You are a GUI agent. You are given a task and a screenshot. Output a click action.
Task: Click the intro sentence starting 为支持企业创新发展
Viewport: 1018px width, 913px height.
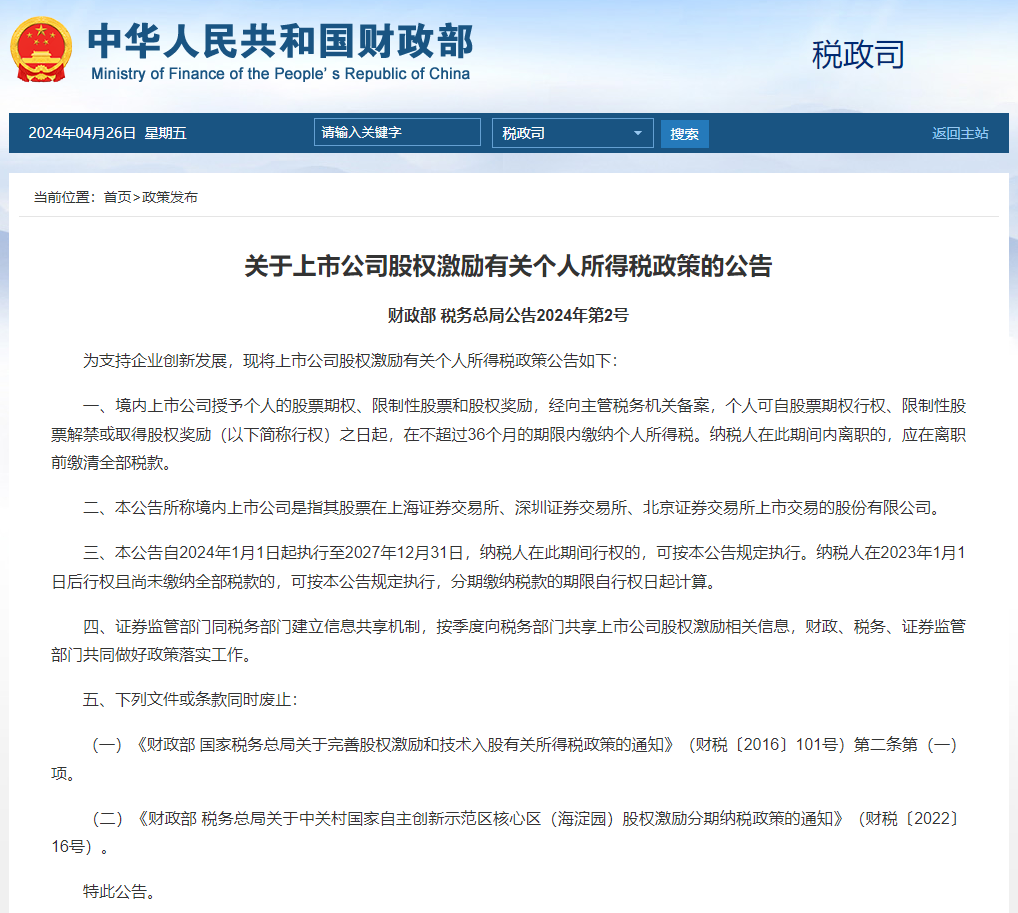click(x=350, y=360)
